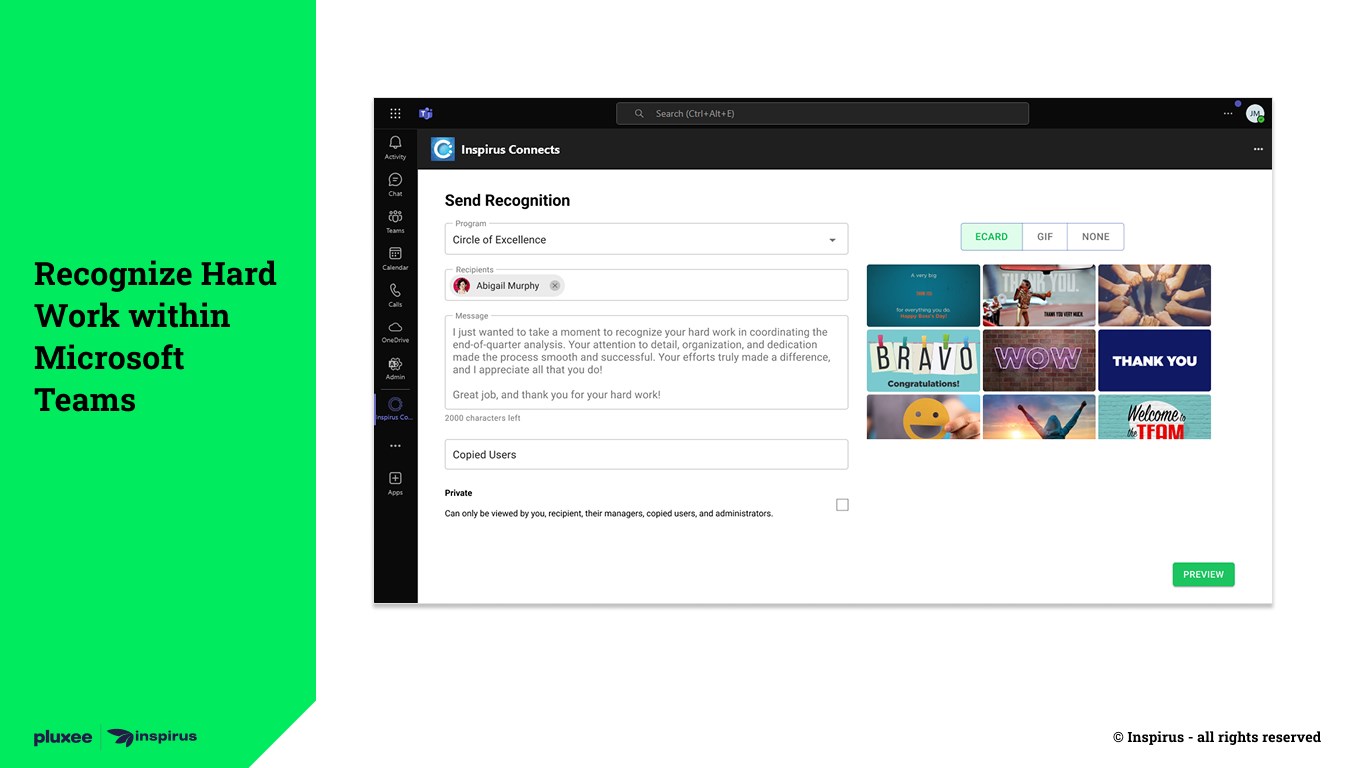Click the 2000 characters left text

482,418
